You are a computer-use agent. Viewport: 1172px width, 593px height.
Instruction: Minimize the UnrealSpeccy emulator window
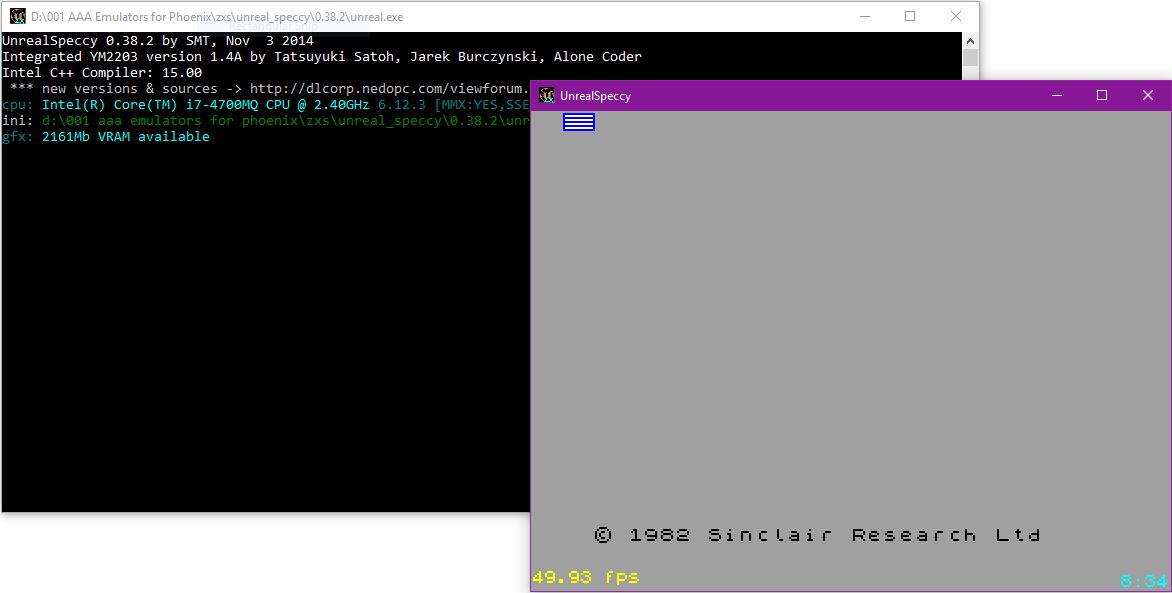(1057, 95)
